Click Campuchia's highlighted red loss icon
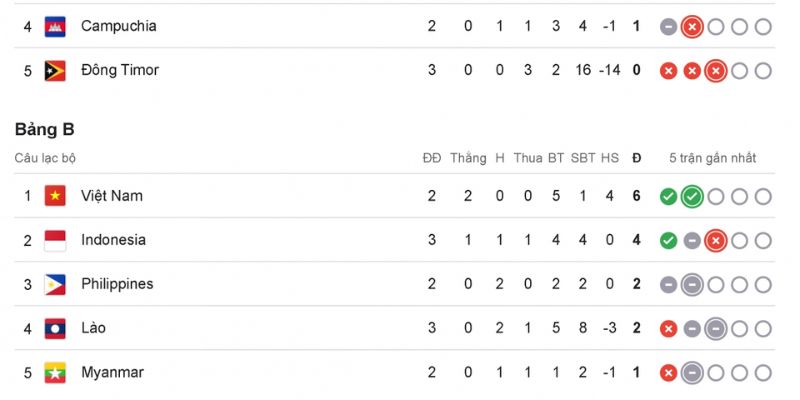The image size is (800, 400). coord(692,27)
